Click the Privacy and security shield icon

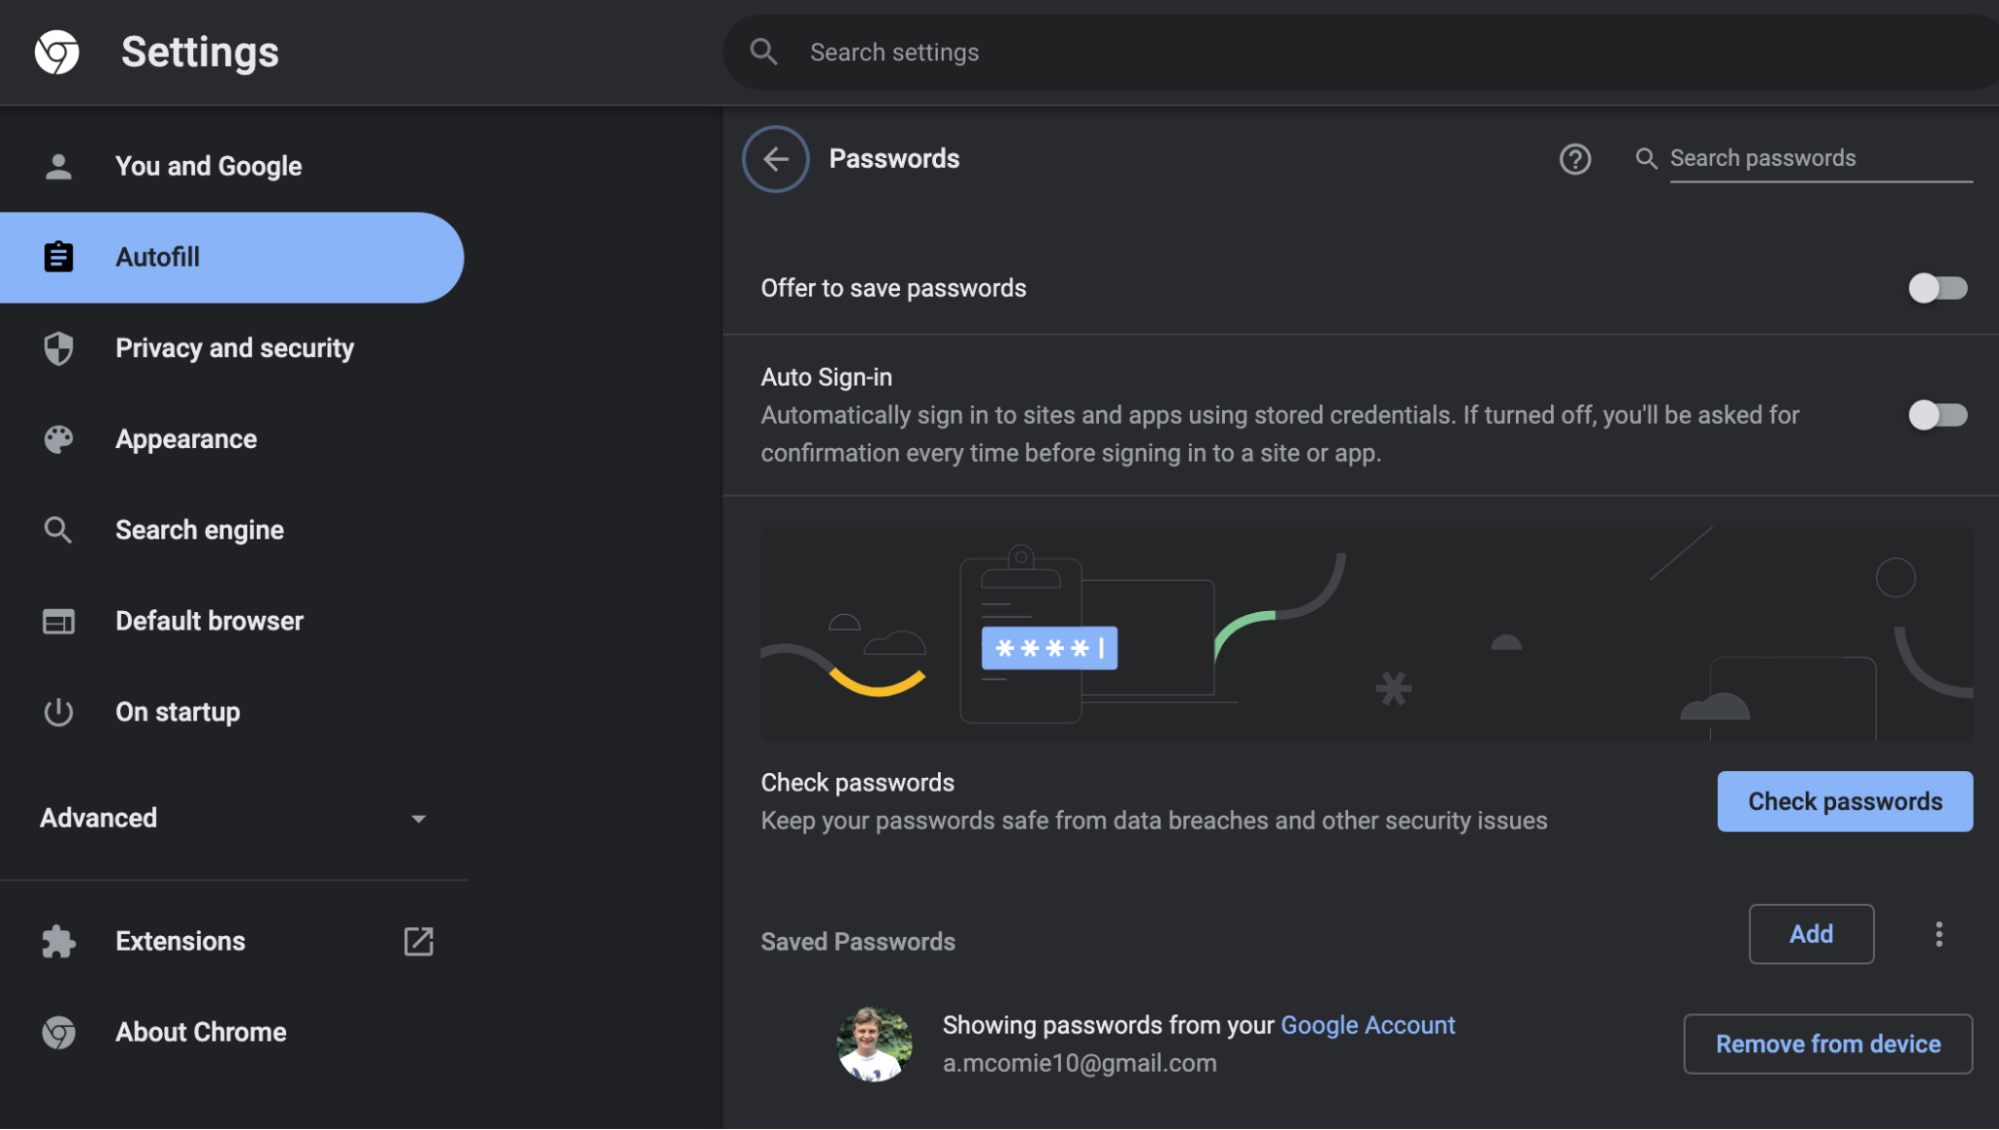coord(59,348)
